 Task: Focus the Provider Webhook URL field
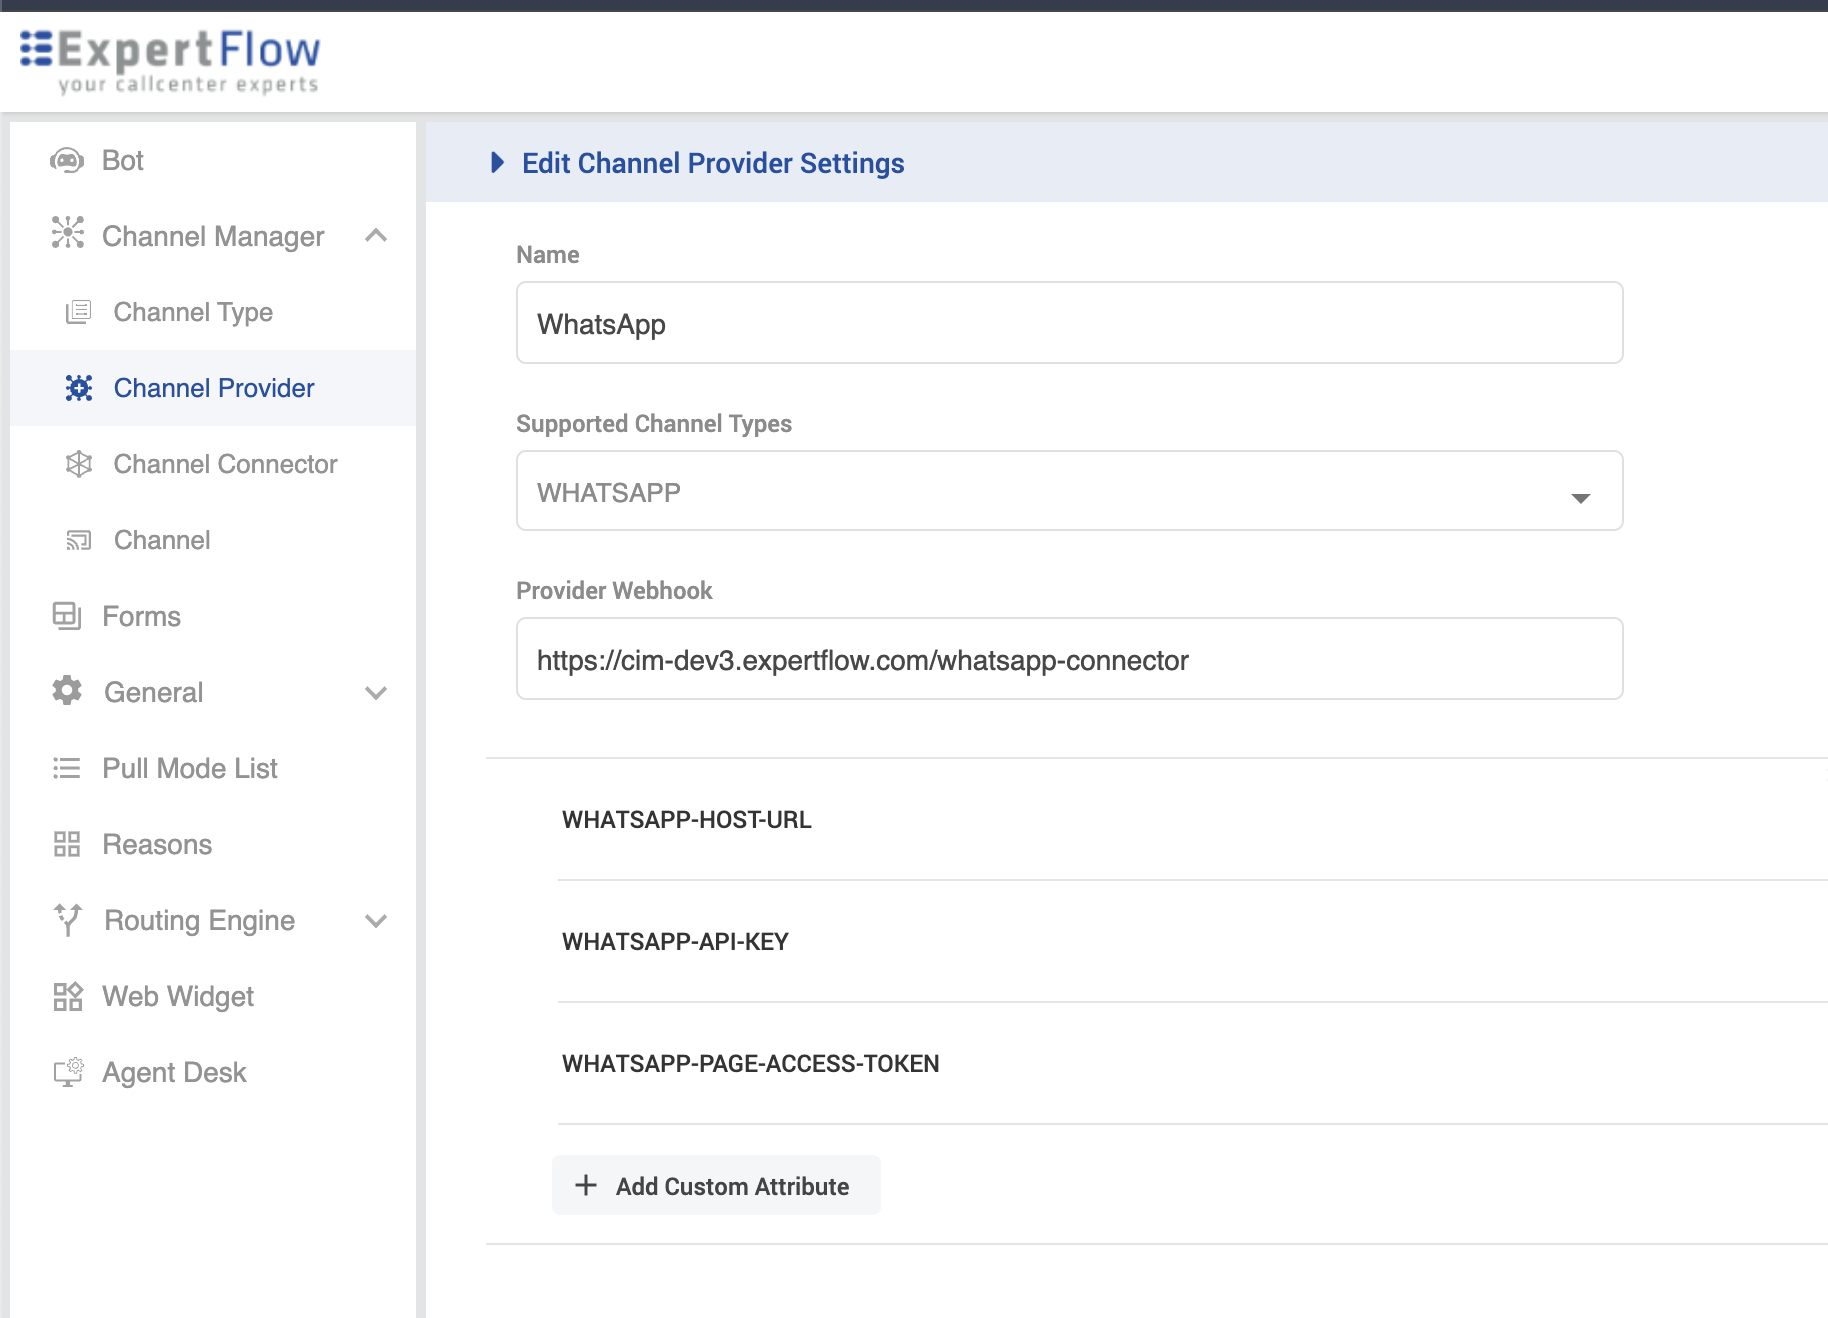[x=1069, y=659]
